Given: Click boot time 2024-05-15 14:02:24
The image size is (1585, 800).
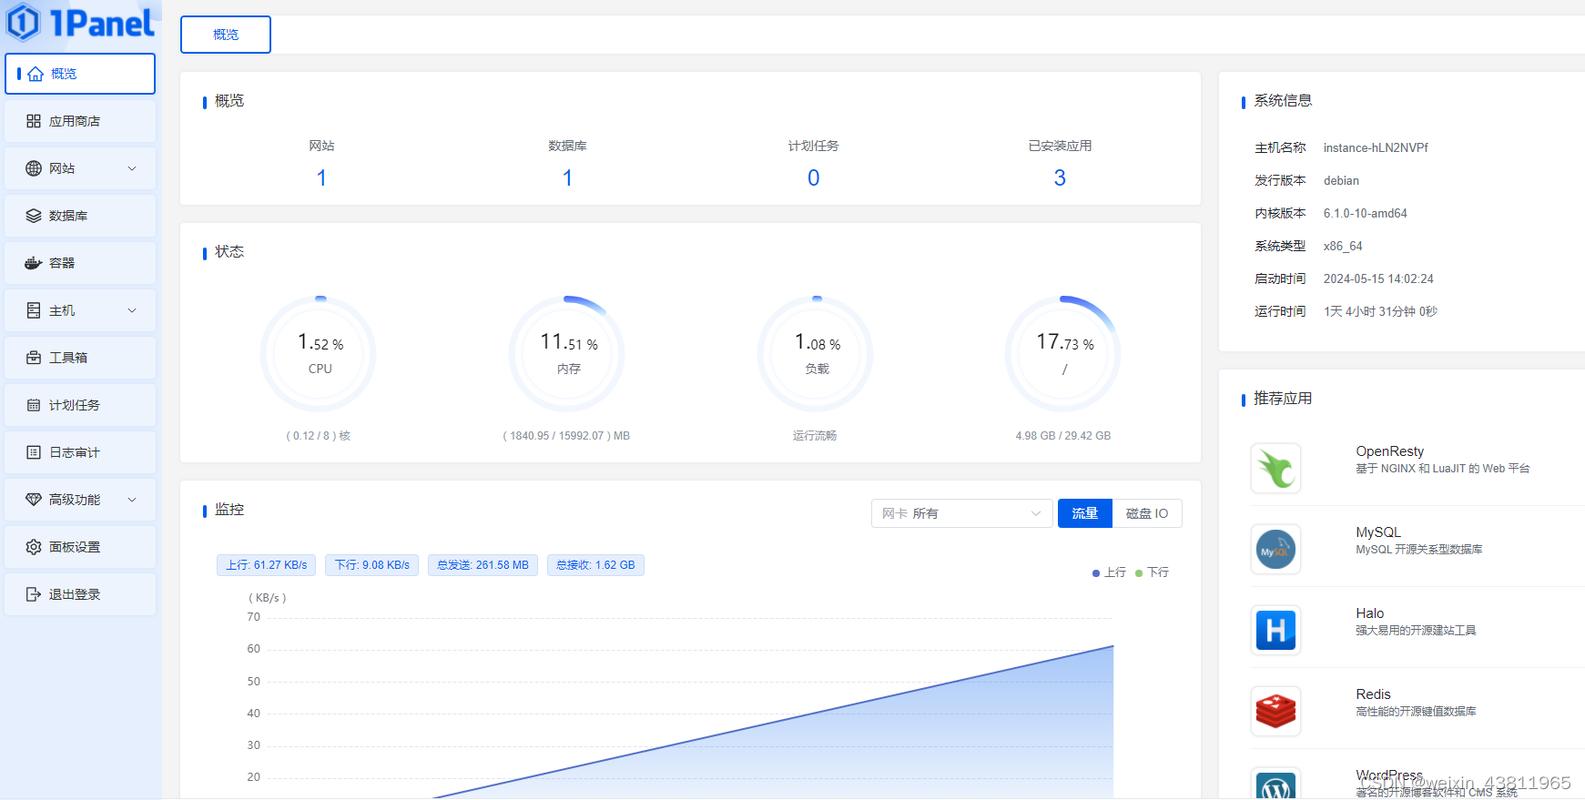Looking at the screenshot, I should 1378,279.
